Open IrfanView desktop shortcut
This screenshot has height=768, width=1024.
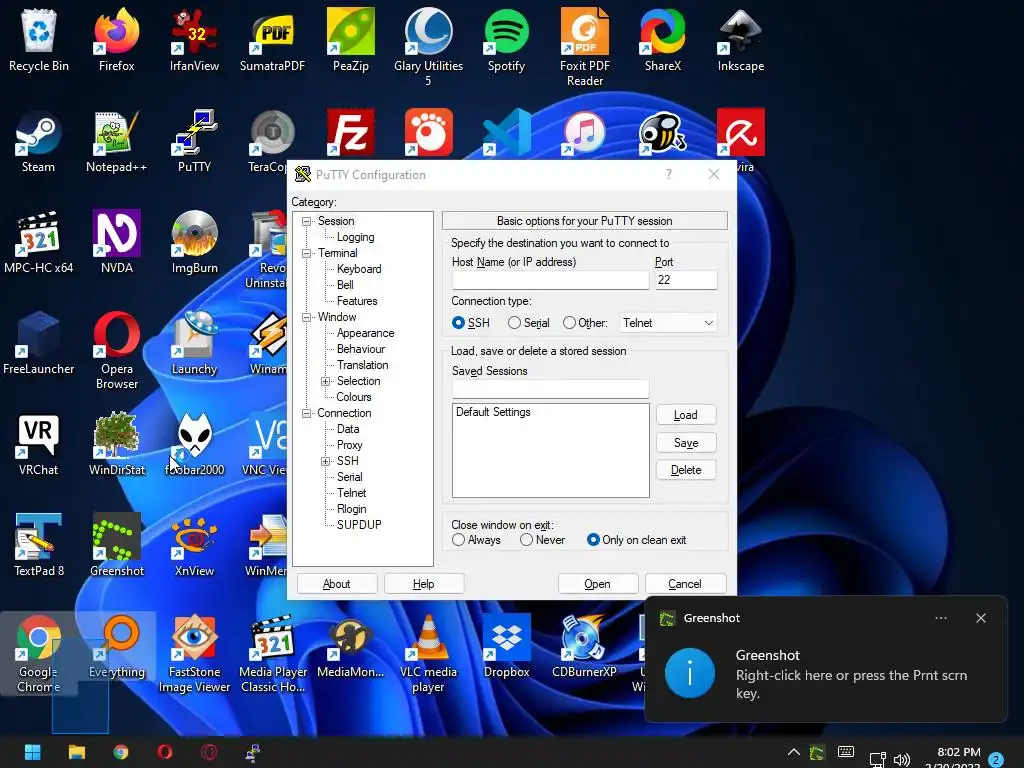click(194, 39)
